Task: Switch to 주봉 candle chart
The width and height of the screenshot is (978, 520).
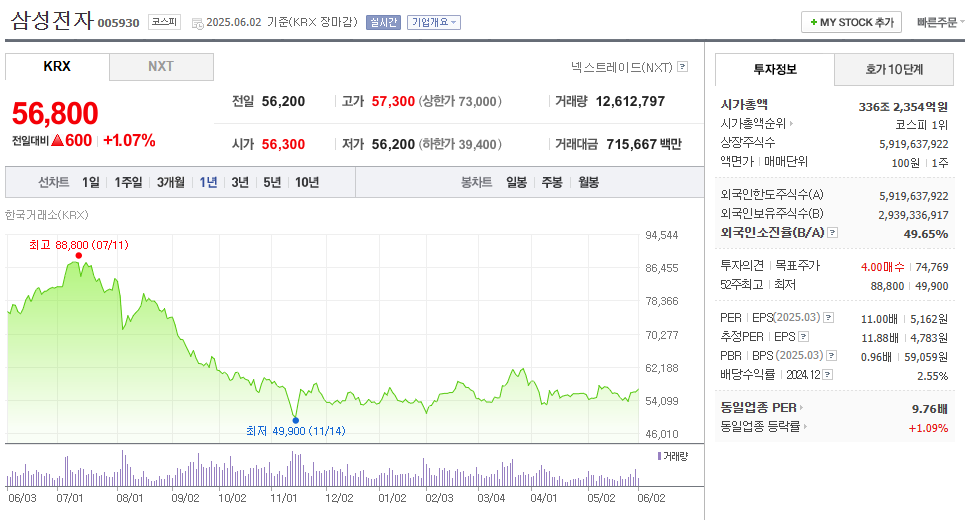Action: coord(552,182)
